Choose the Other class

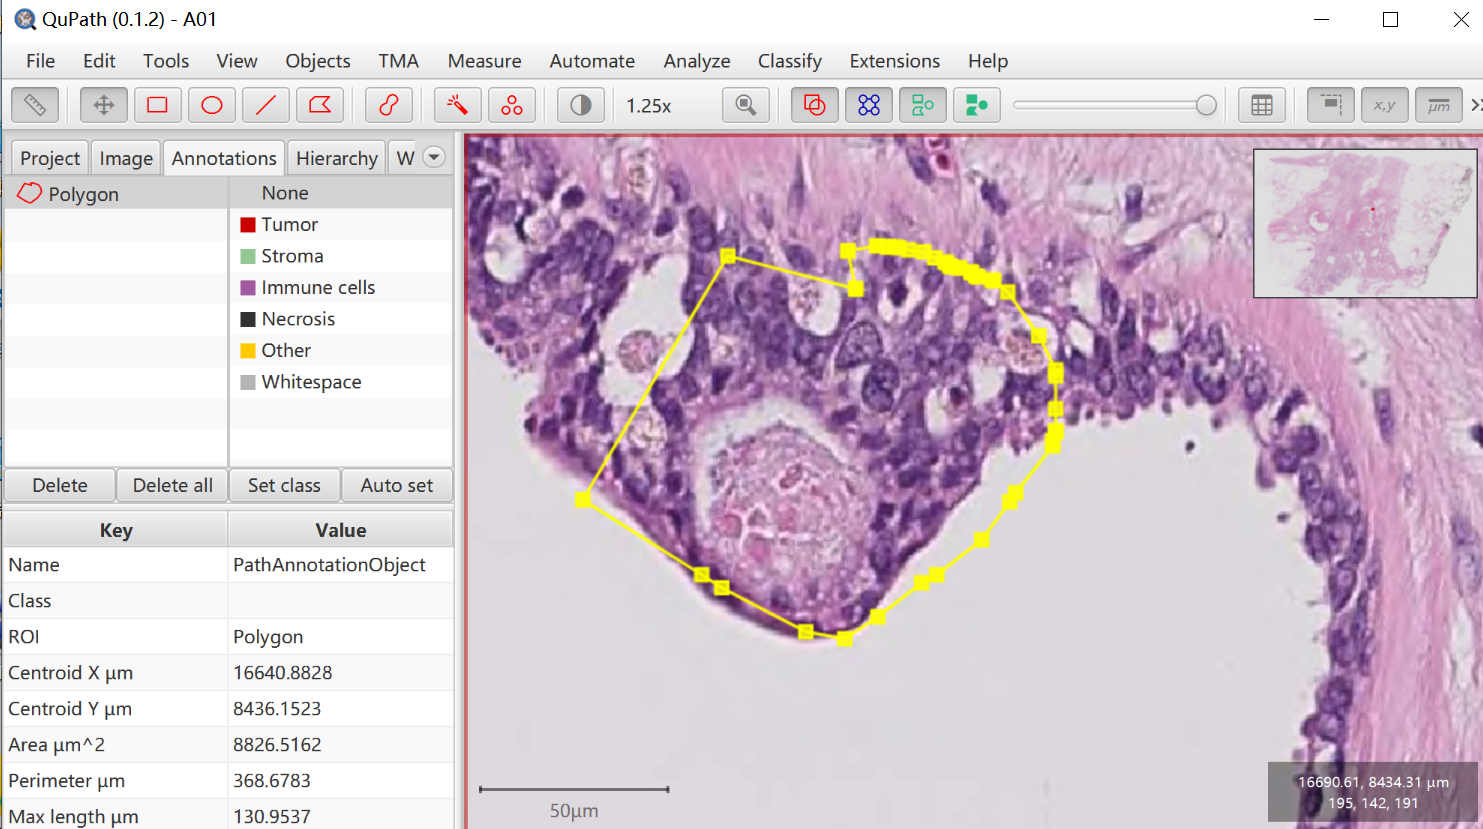tap(341, 350)
